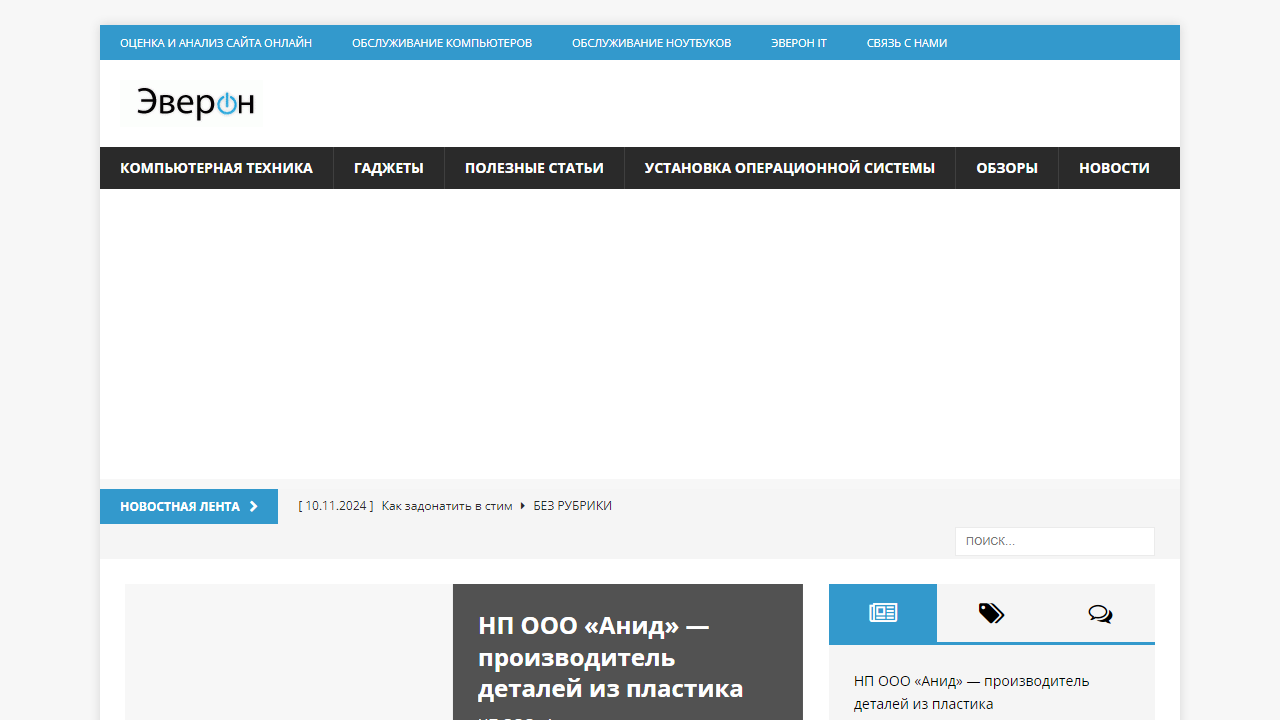
Task: Open ОЦЕНКА И АНАЛИЗ САЙТА ОНЛАЙН link
Action: 216,42
